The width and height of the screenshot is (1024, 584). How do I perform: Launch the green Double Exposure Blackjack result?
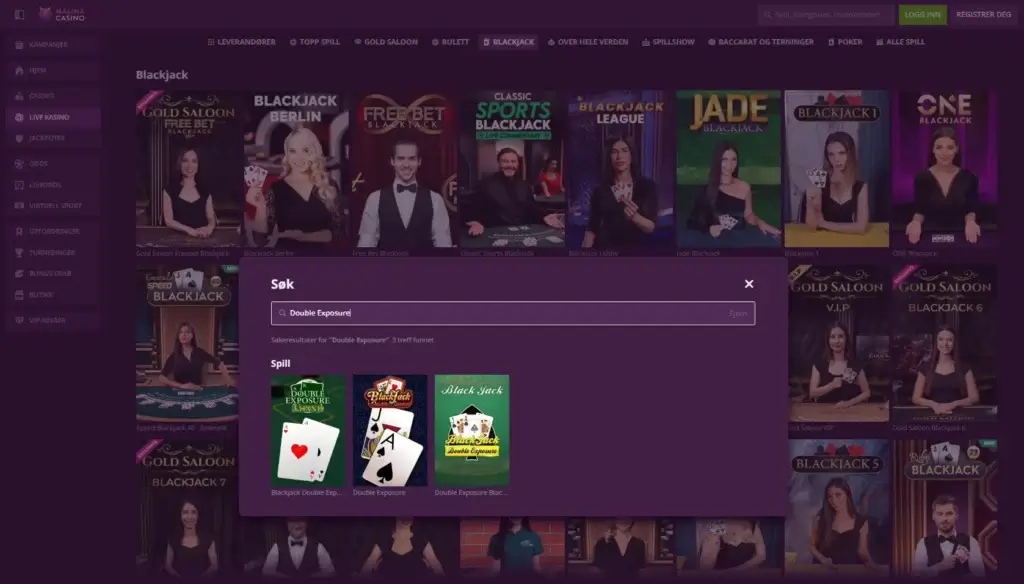click(472, 430)
